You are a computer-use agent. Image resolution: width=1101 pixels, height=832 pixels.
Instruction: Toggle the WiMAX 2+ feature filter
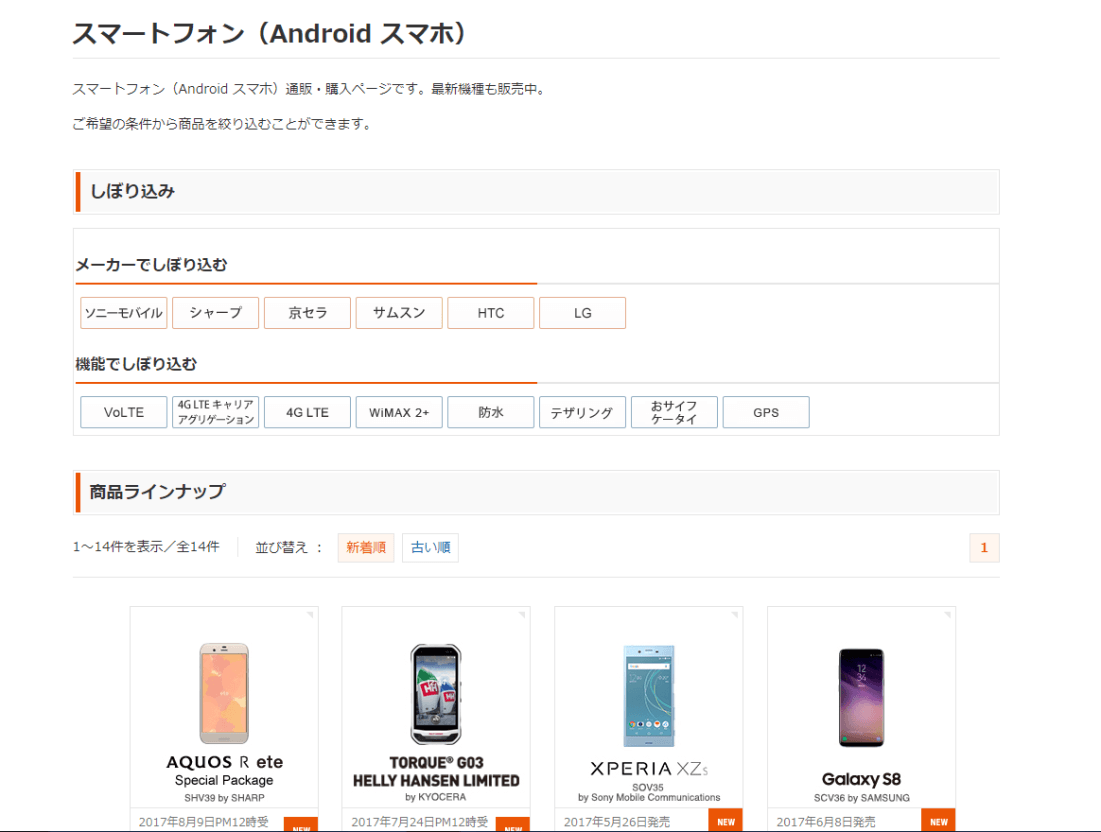coord(399,412)
